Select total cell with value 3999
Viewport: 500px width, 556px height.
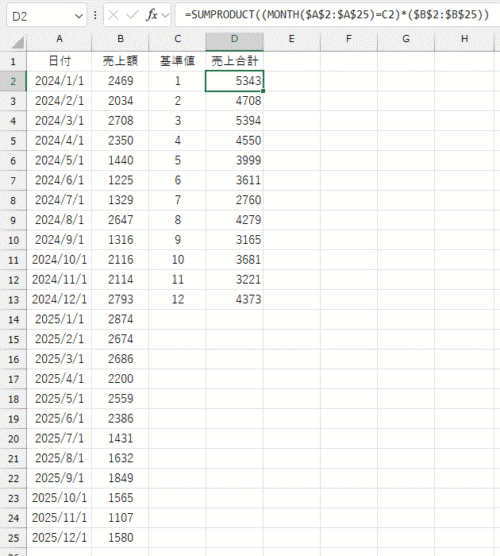(x=234, y=161)
